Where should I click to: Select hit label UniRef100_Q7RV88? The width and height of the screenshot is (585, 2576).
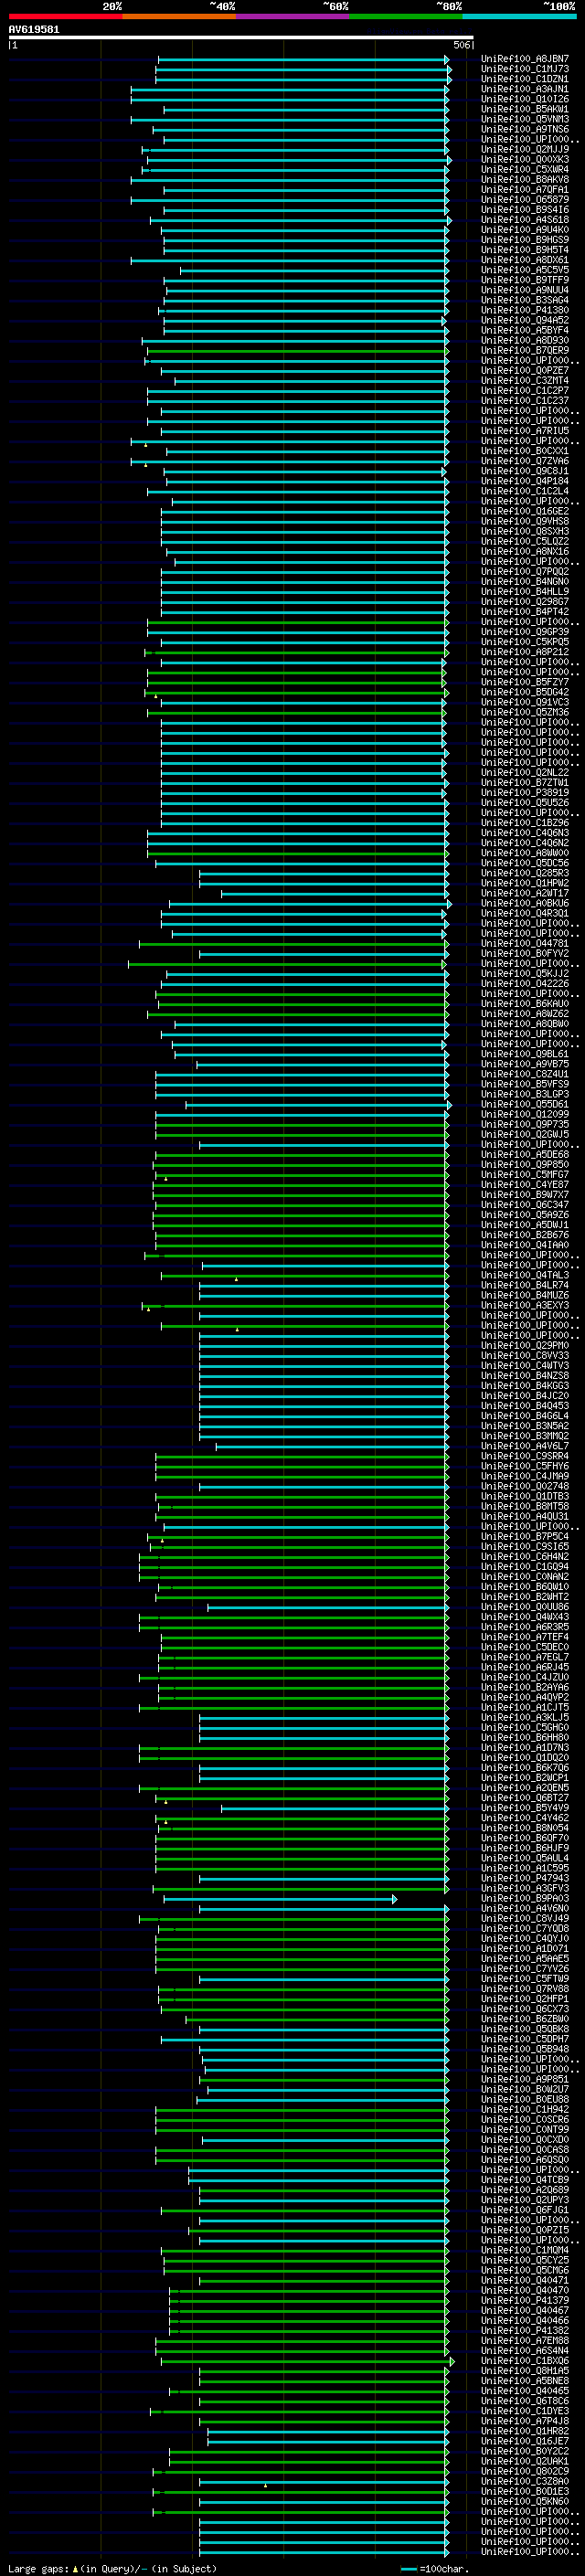tap(525, 1989)
